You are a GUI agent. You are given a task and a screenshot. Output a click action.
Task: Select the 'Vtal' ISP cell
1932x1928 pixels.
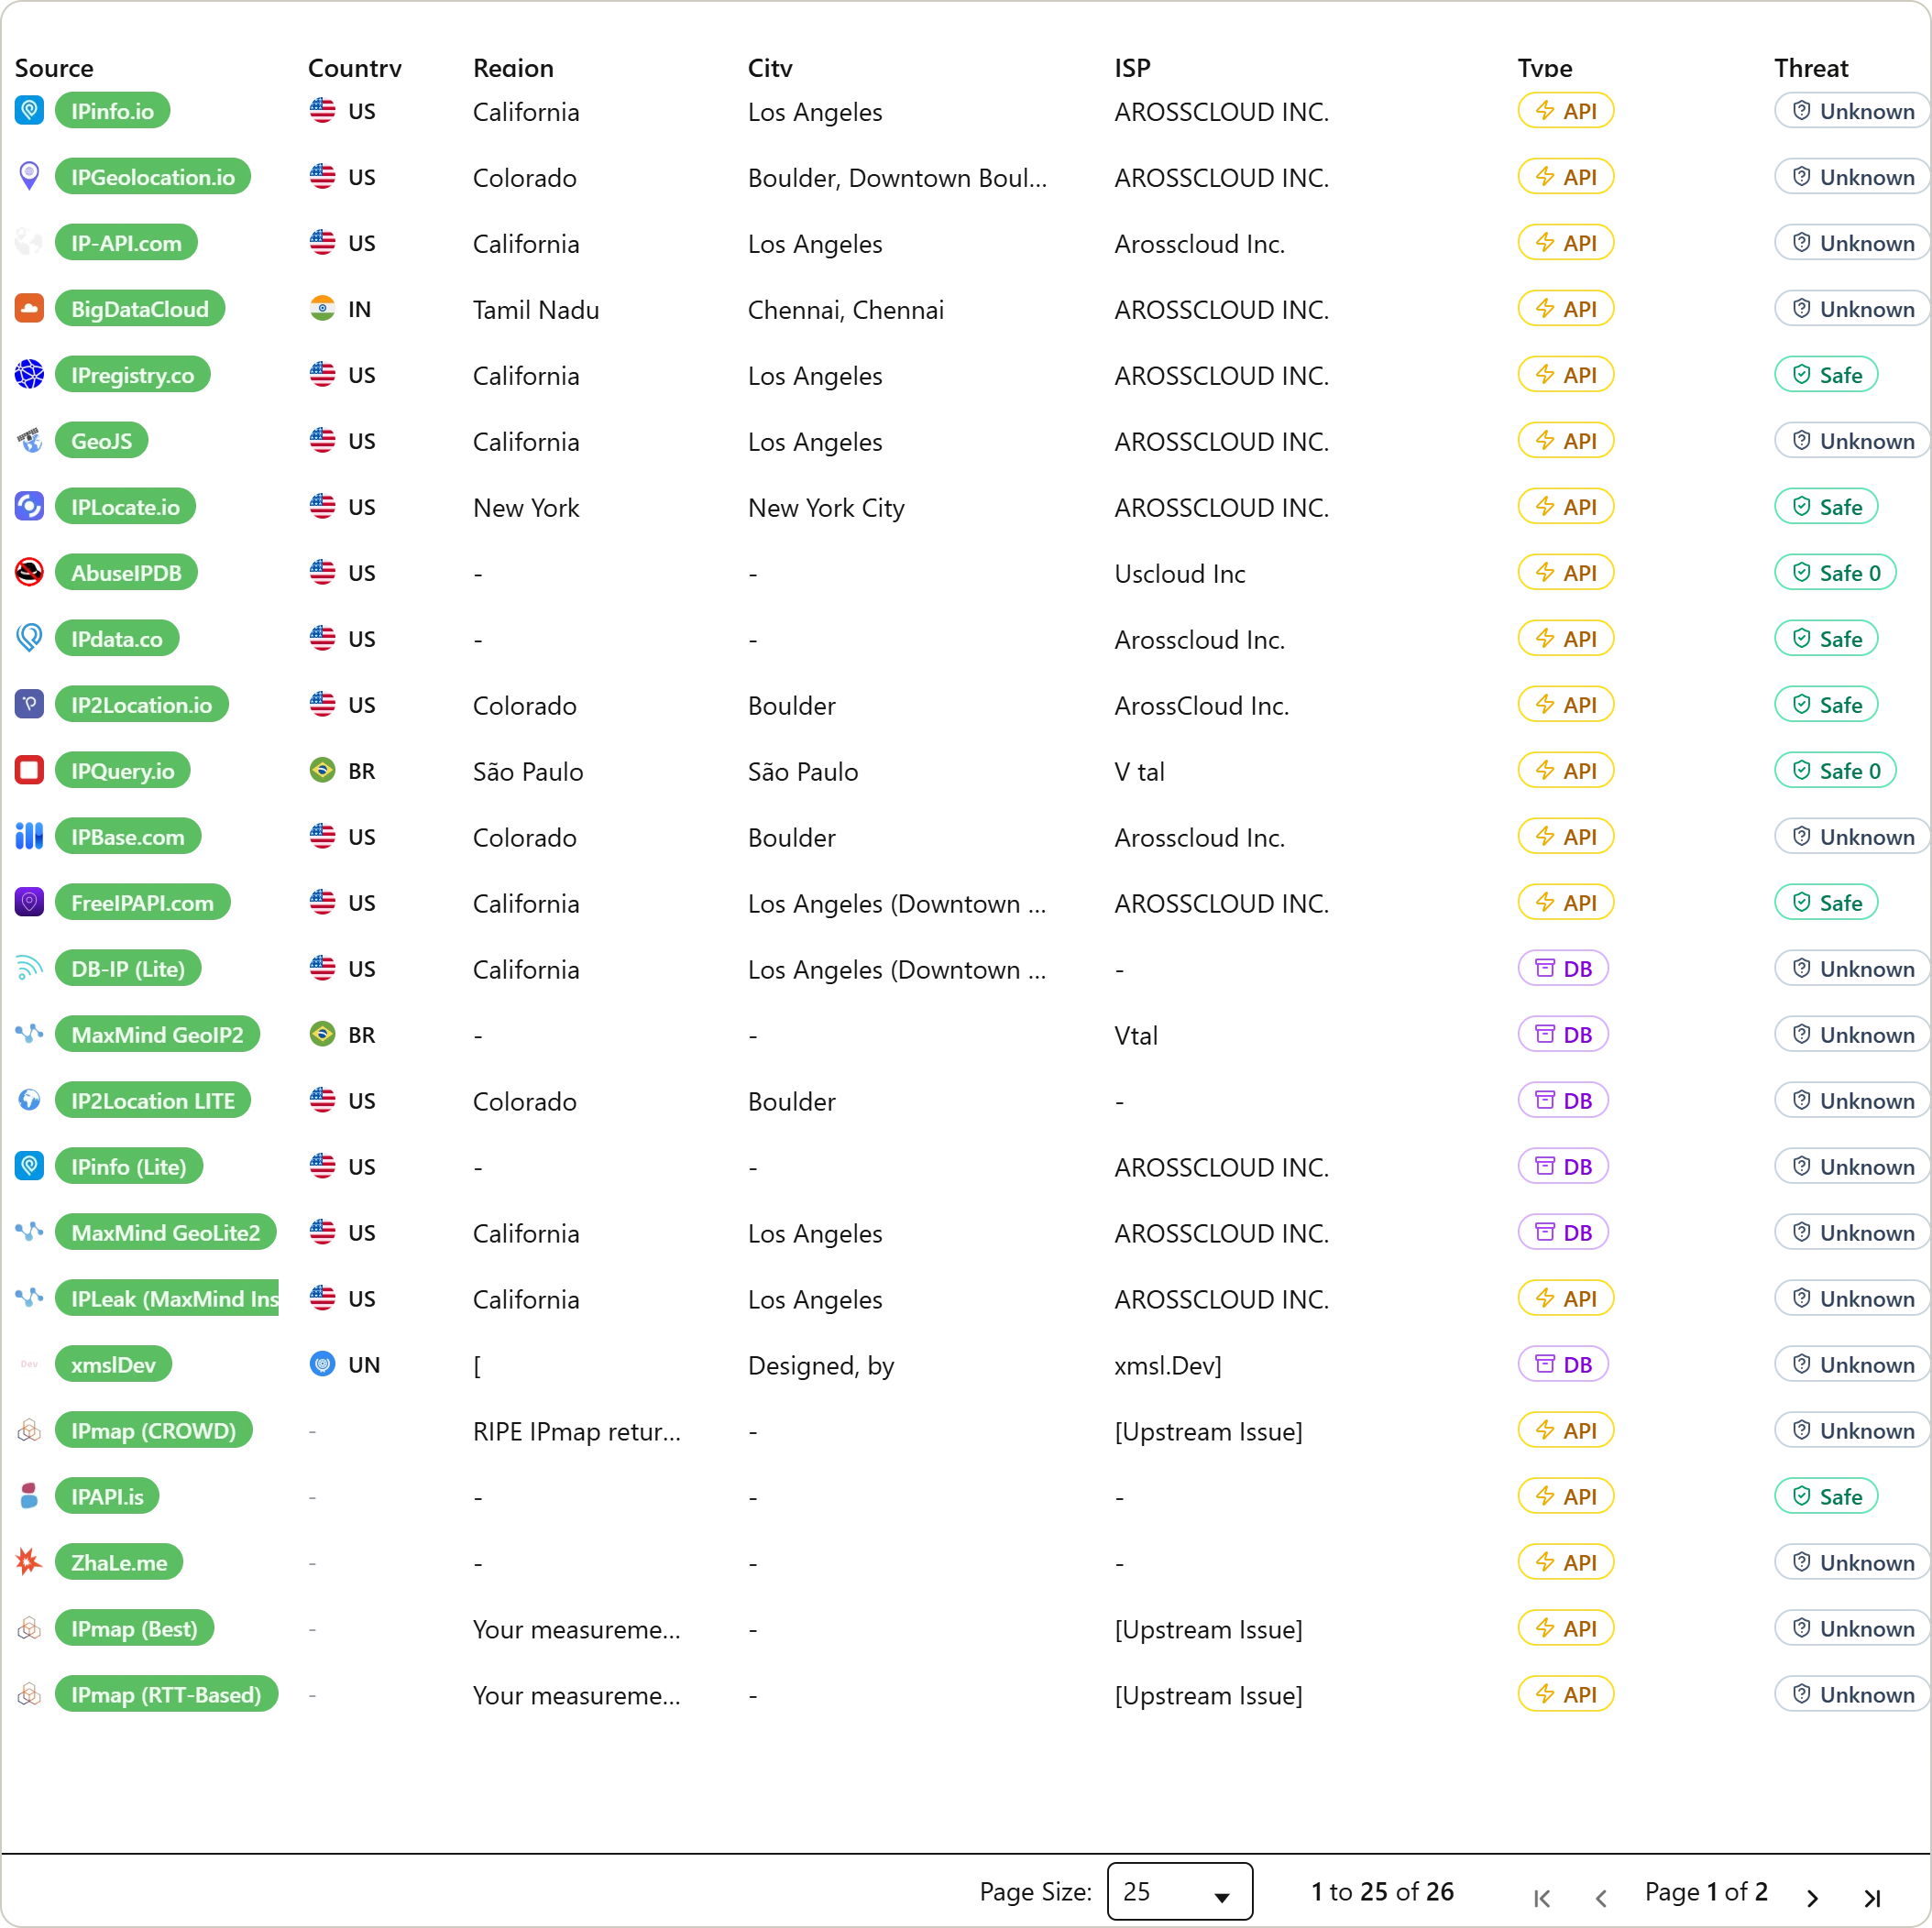click(x=1136, y=1036)
